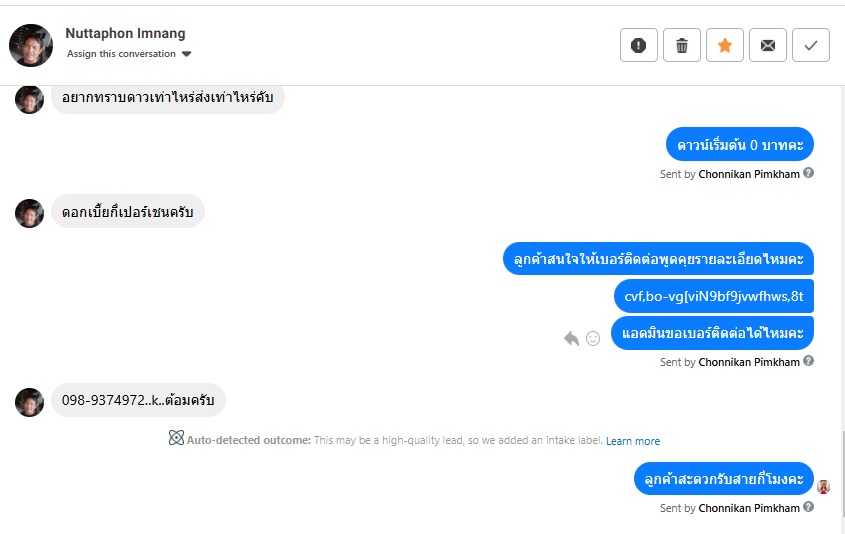The image size is (845, 534).
Task: Click help icon next to first Sent by
Action: click(809, 173)
